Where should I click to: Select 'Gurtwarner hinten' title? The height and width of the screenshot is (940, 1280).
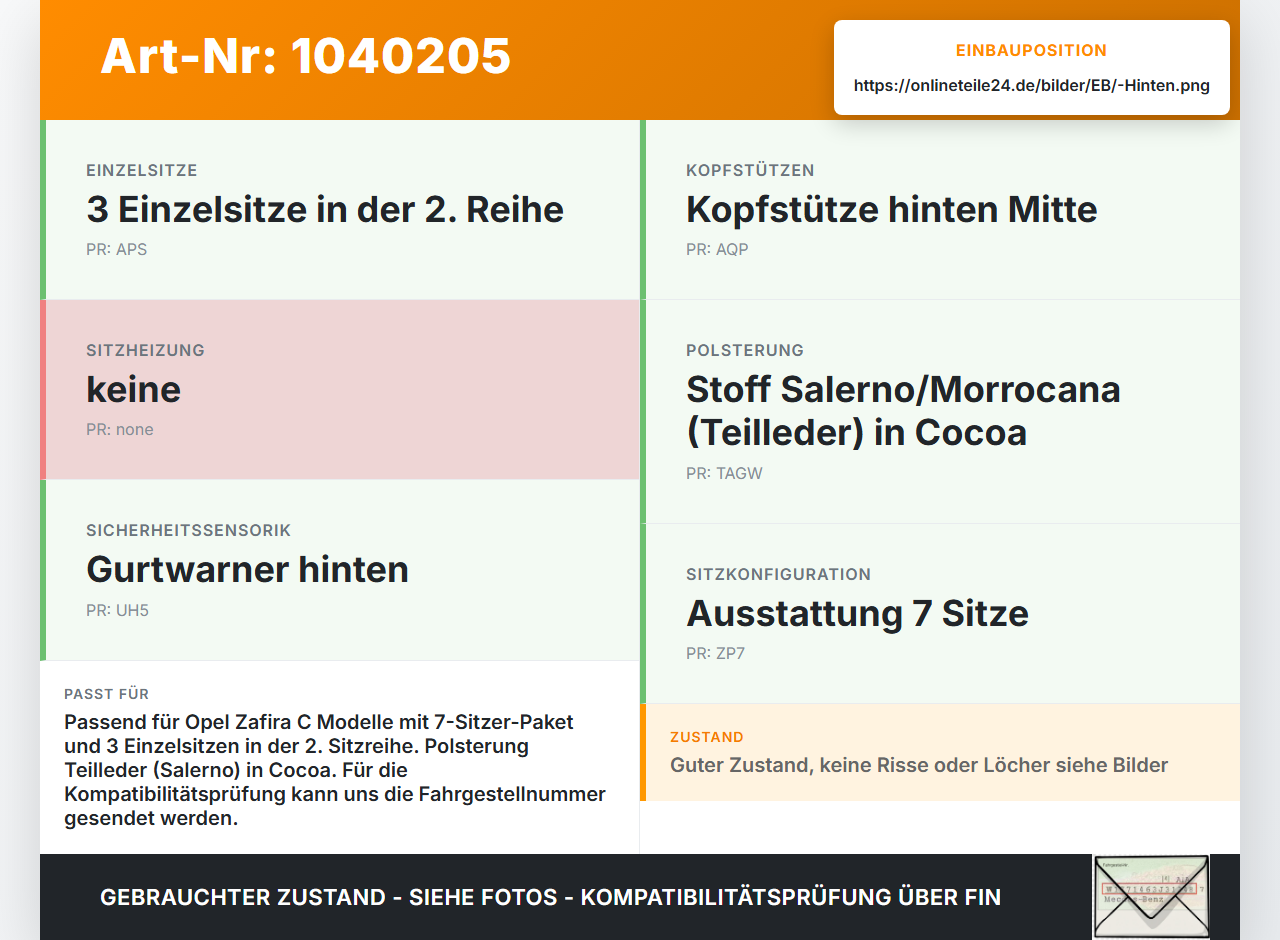pyautogui.click(x=248, y=569)
